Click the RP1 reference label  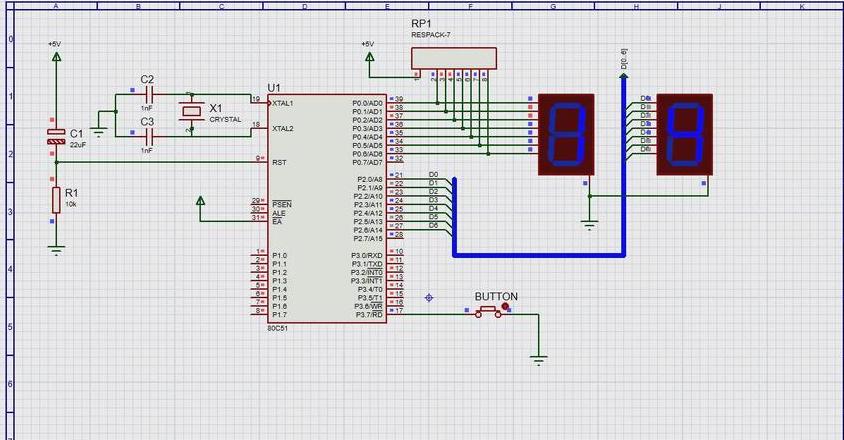click(421, 24)
